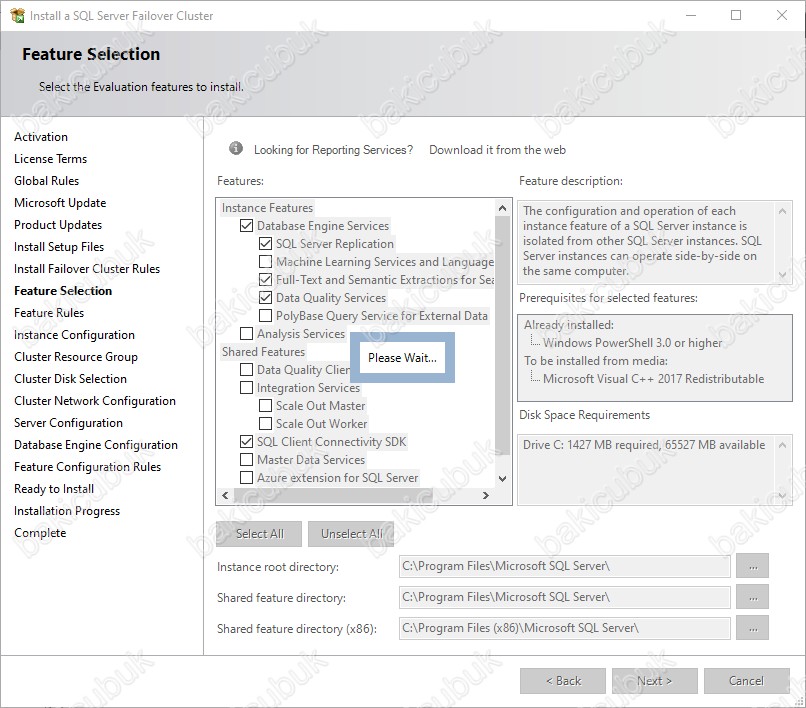The height and width of the screenshot is (708, 806).
Task: Select the Shared Features group header
Action: coord(263,352)
